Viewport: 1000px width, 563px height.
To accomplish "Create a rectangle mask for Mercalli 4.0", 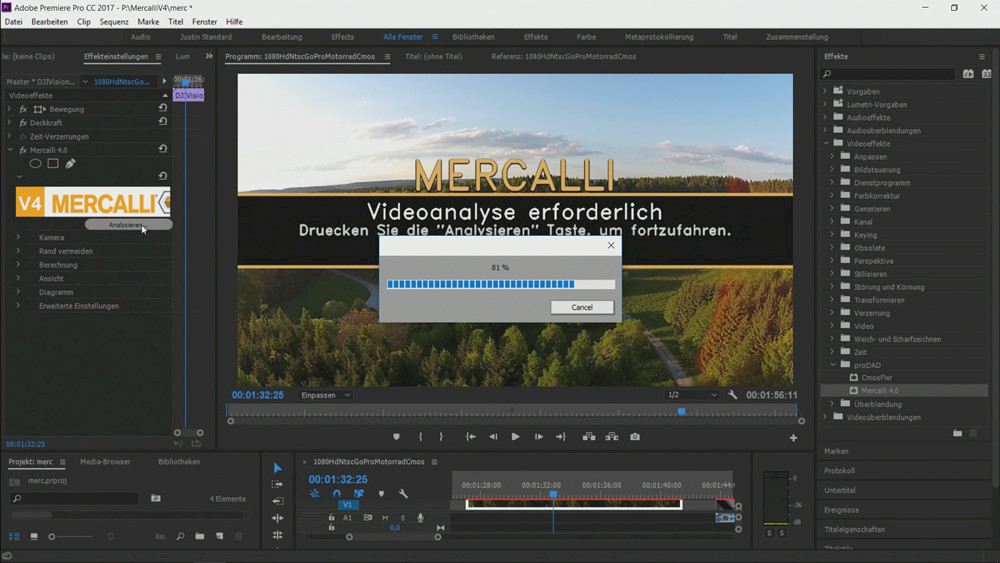I will coord(53,164).
